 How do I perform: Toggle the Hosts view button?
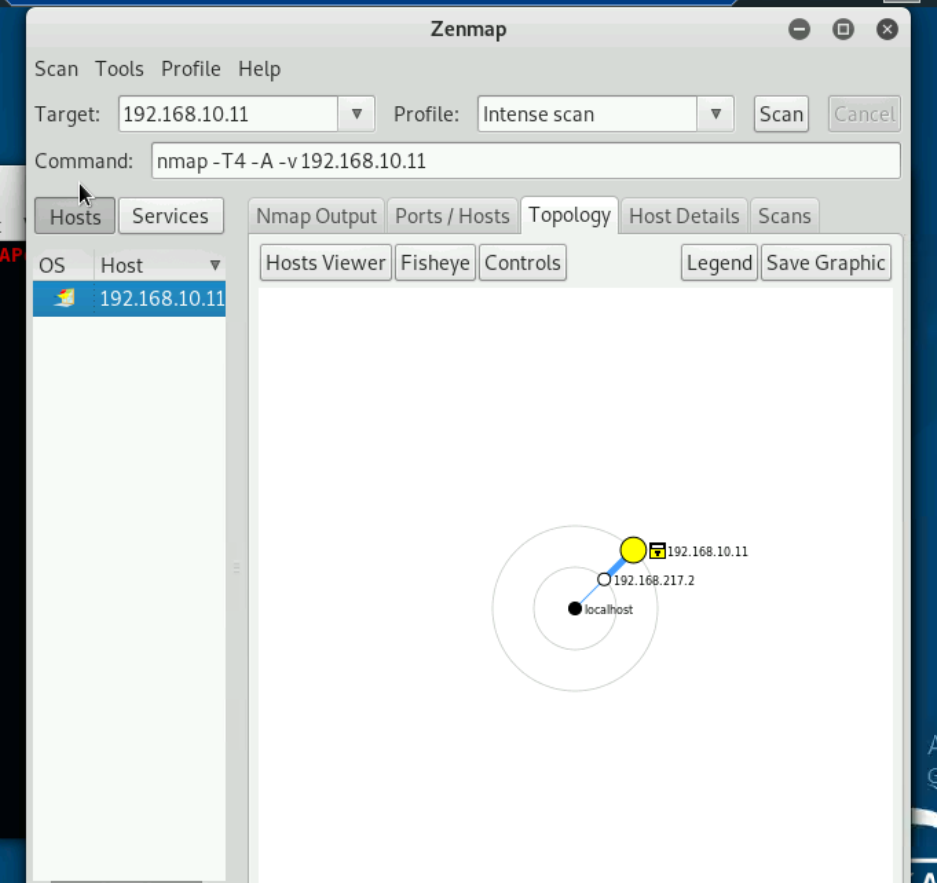pos(75,216)
